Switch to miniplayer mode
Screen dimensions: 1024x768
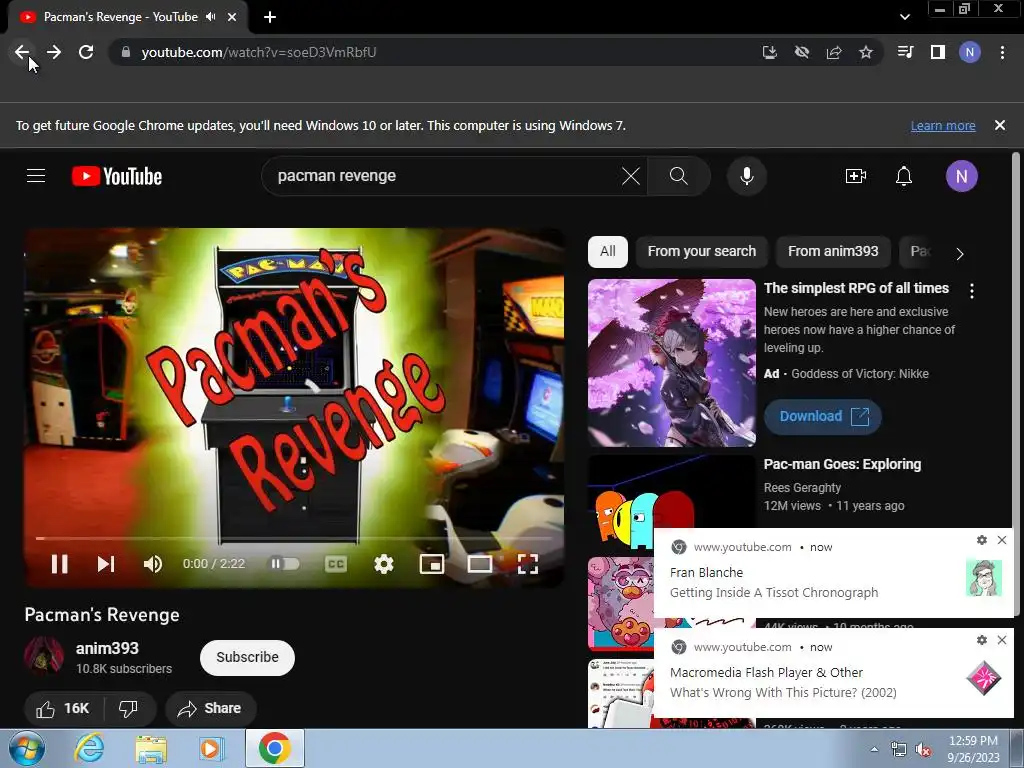pyautogui.click(x=432, y=564)
